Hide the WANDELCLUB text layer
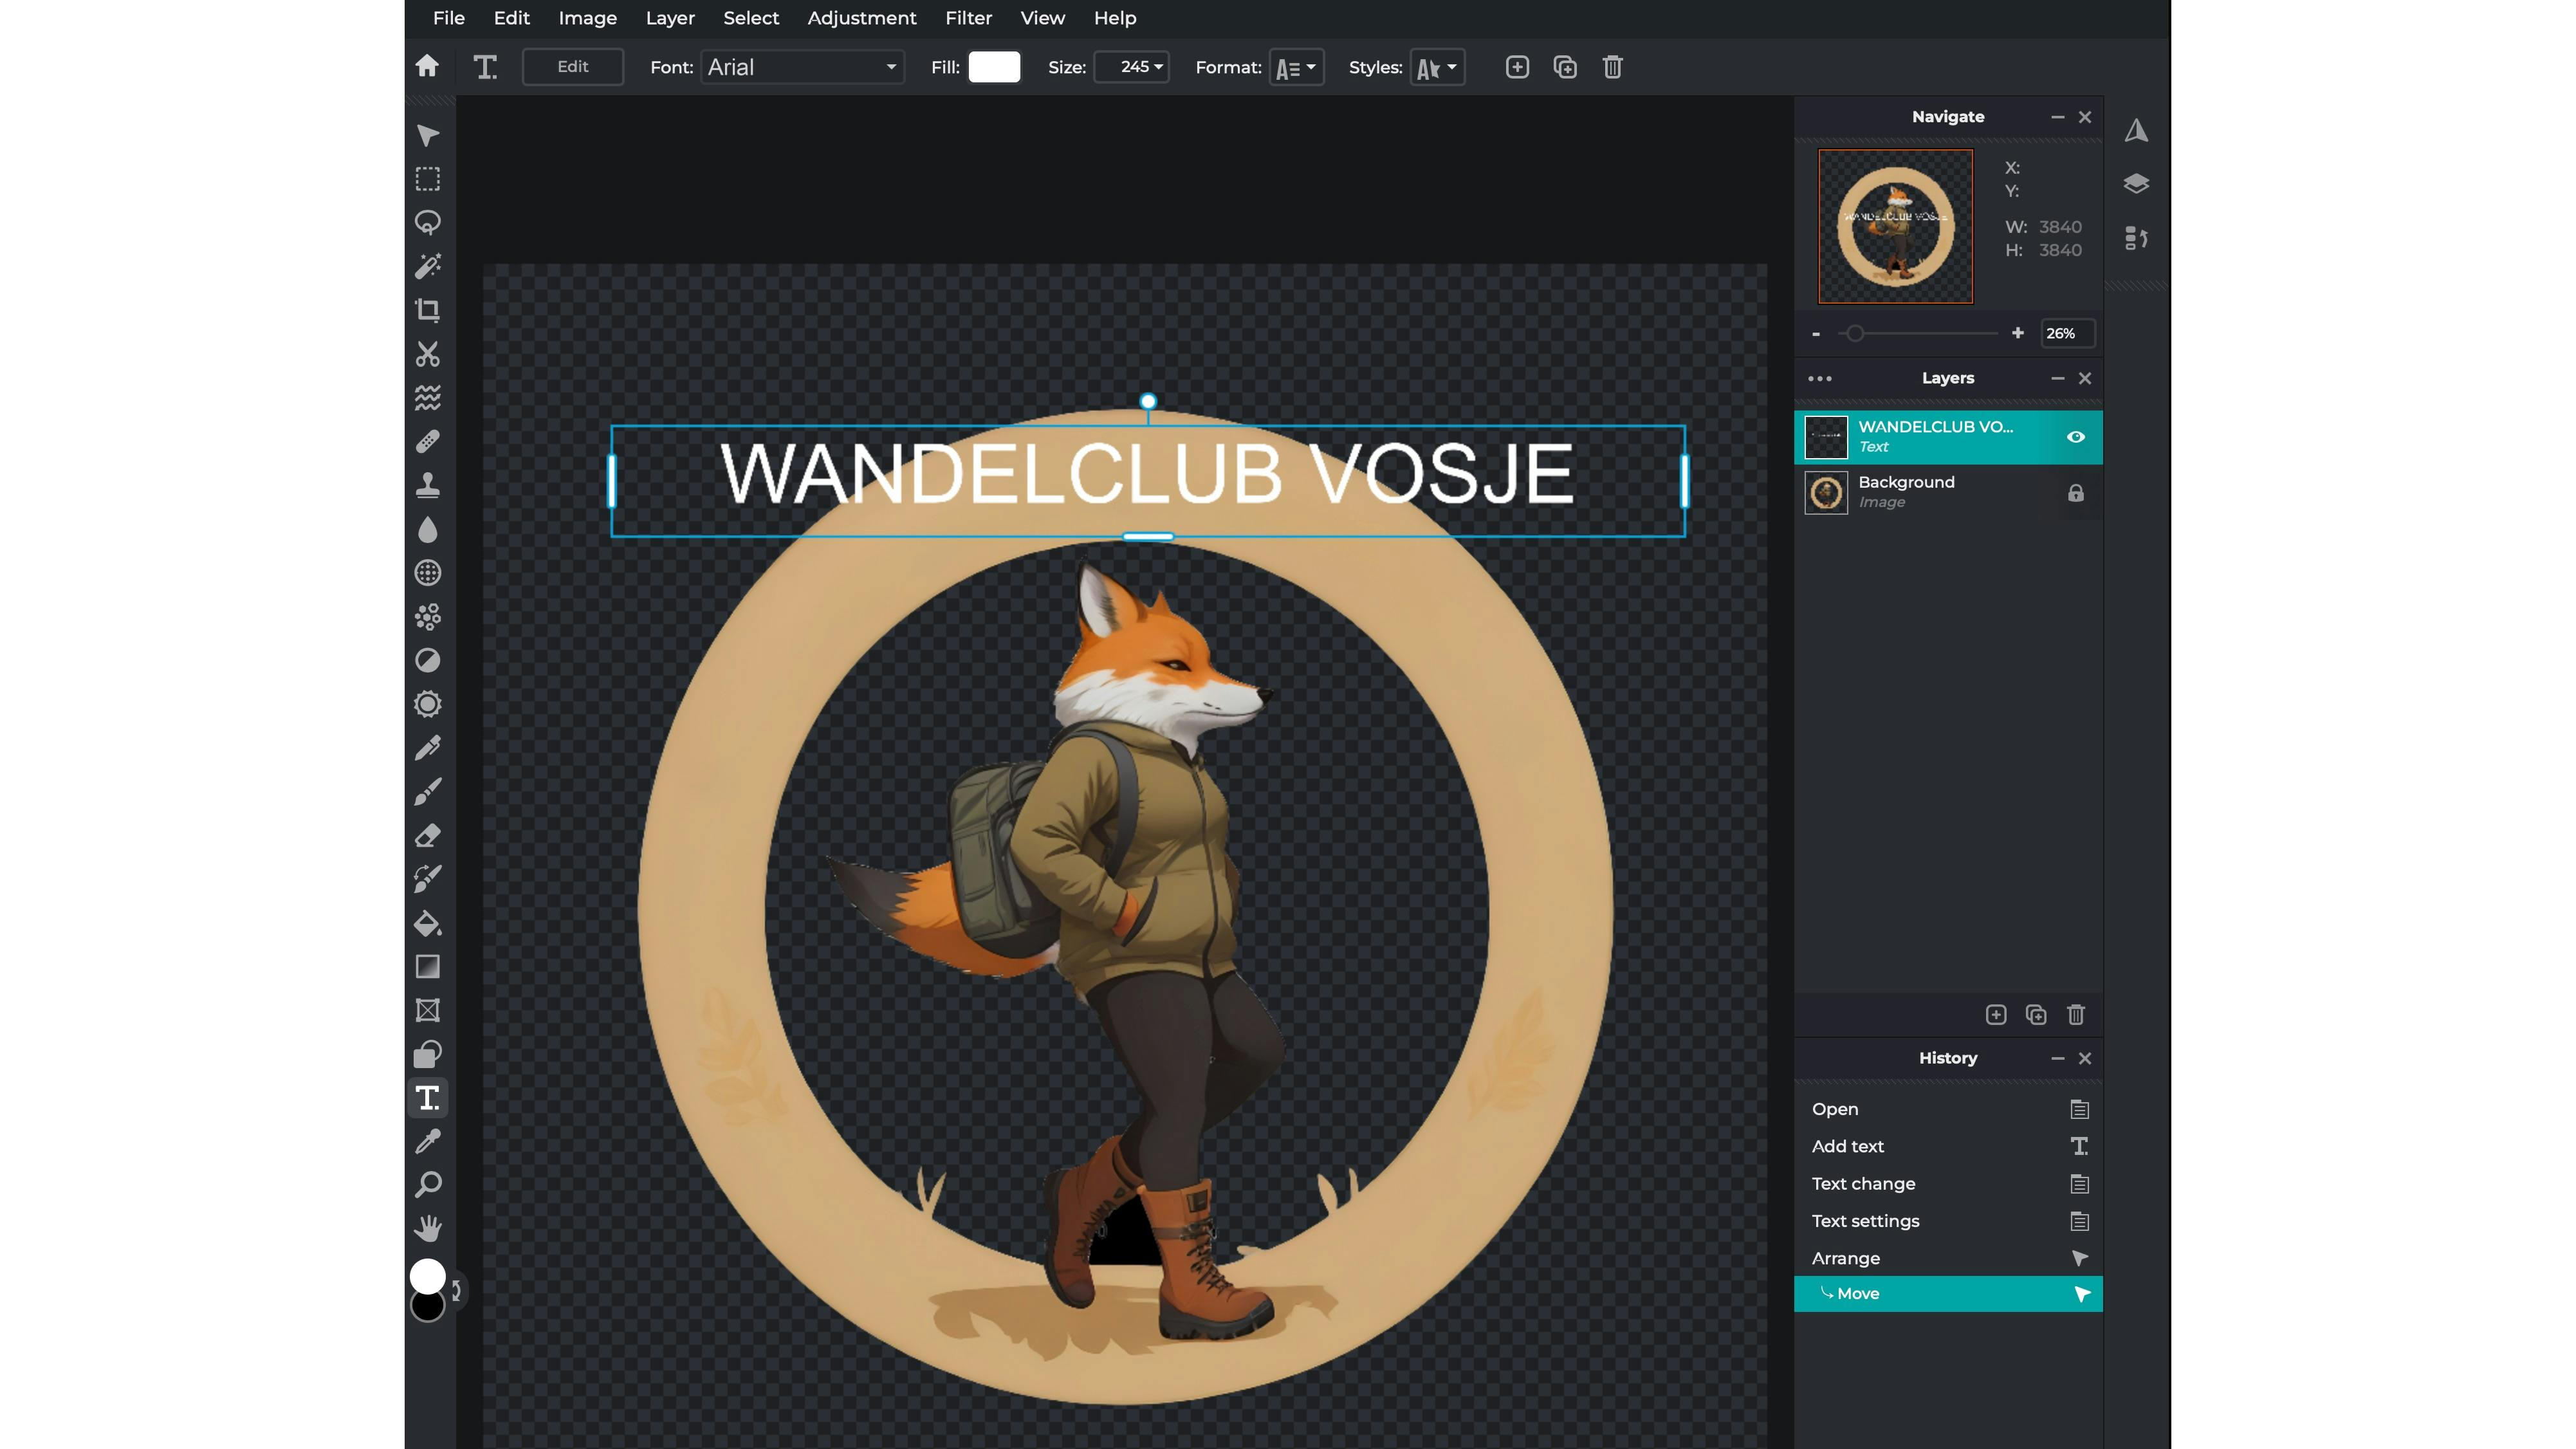Image resolution: width=2576 pixels, height=1449 pixels. (2076, 437)
